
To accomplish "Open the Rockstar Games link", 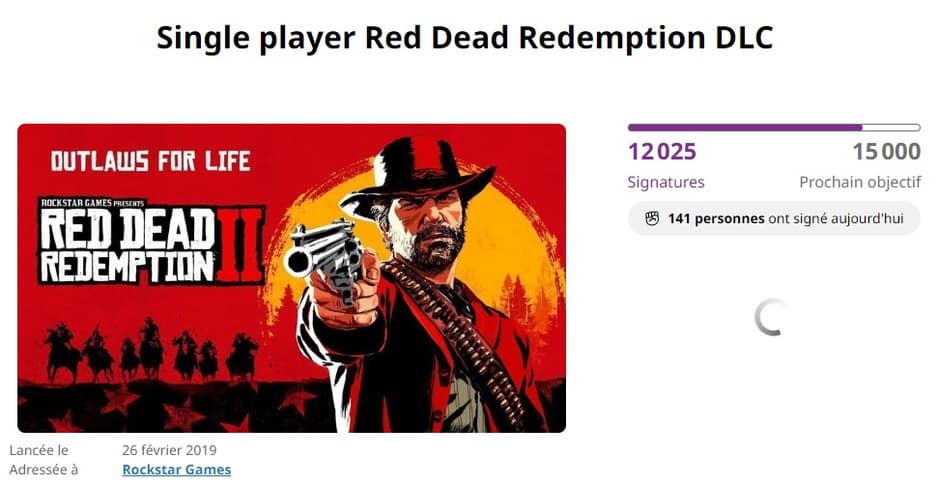I will tap(176, 470).
